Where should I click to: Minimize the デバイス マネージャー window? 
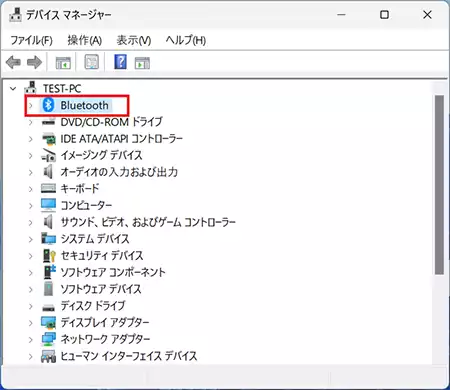pyautogui.click(x=341, y=15)
